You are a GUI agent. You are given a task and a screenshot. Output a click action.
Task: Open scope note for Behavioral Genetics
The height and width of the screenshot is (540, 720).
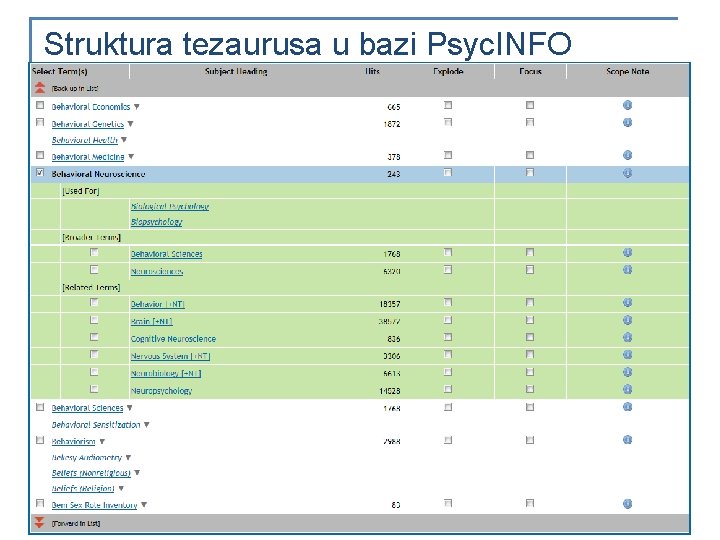coord(627,123)
